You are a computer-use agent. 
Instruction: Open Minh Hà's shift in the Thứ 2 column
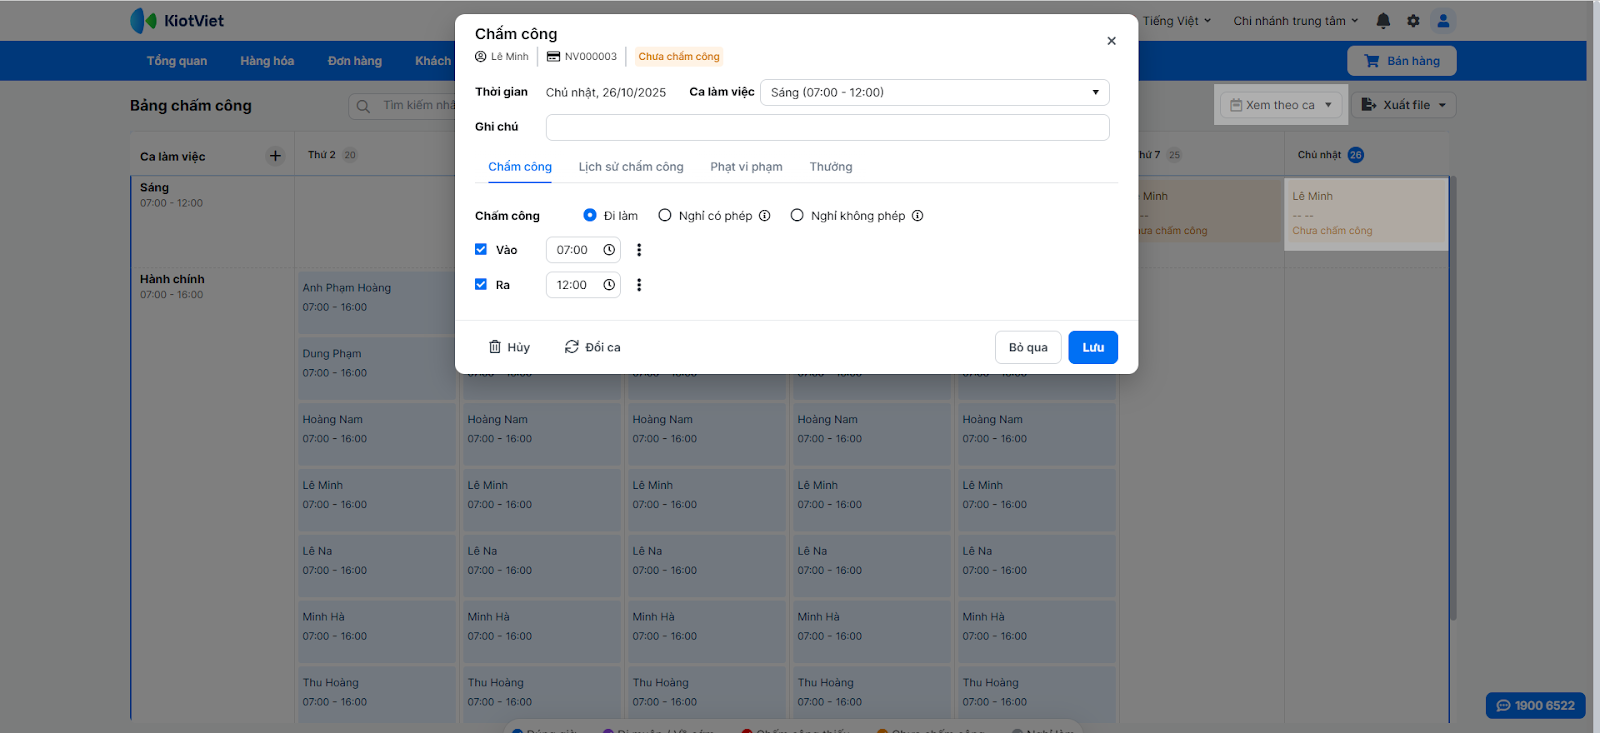[376, 632]
